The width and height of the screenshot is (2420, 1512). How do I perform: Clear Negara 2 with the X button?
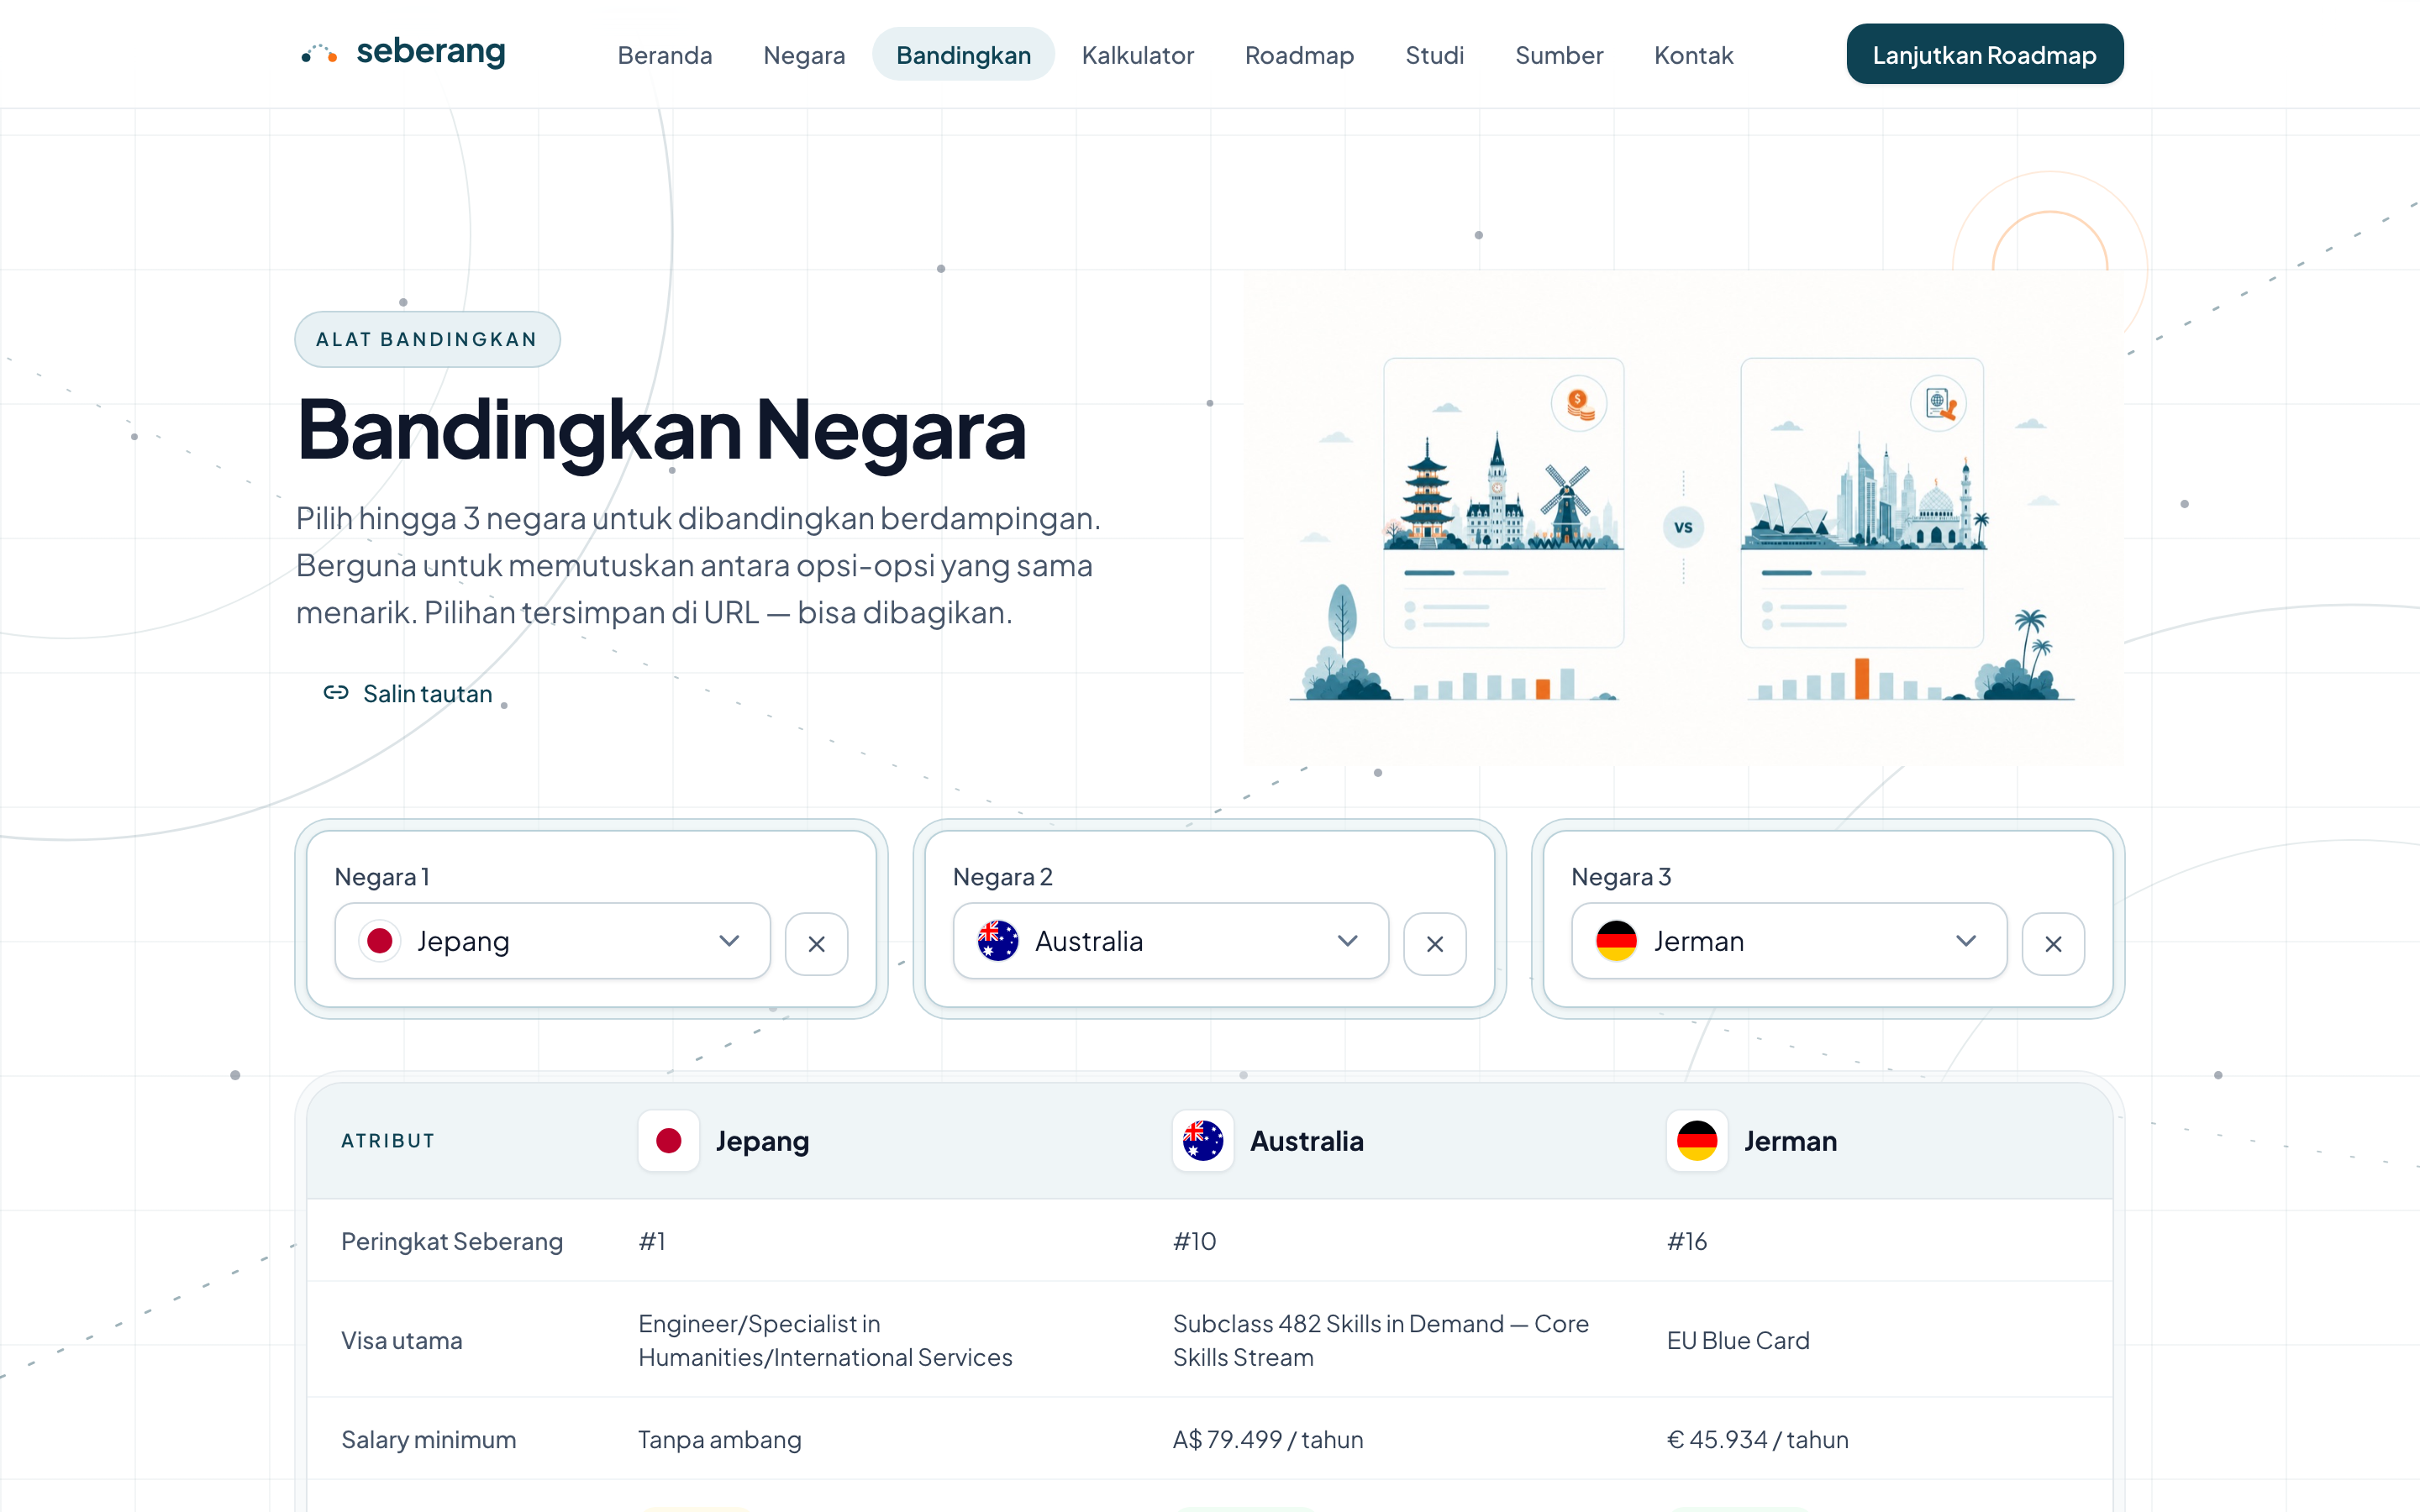[1434, 943]
